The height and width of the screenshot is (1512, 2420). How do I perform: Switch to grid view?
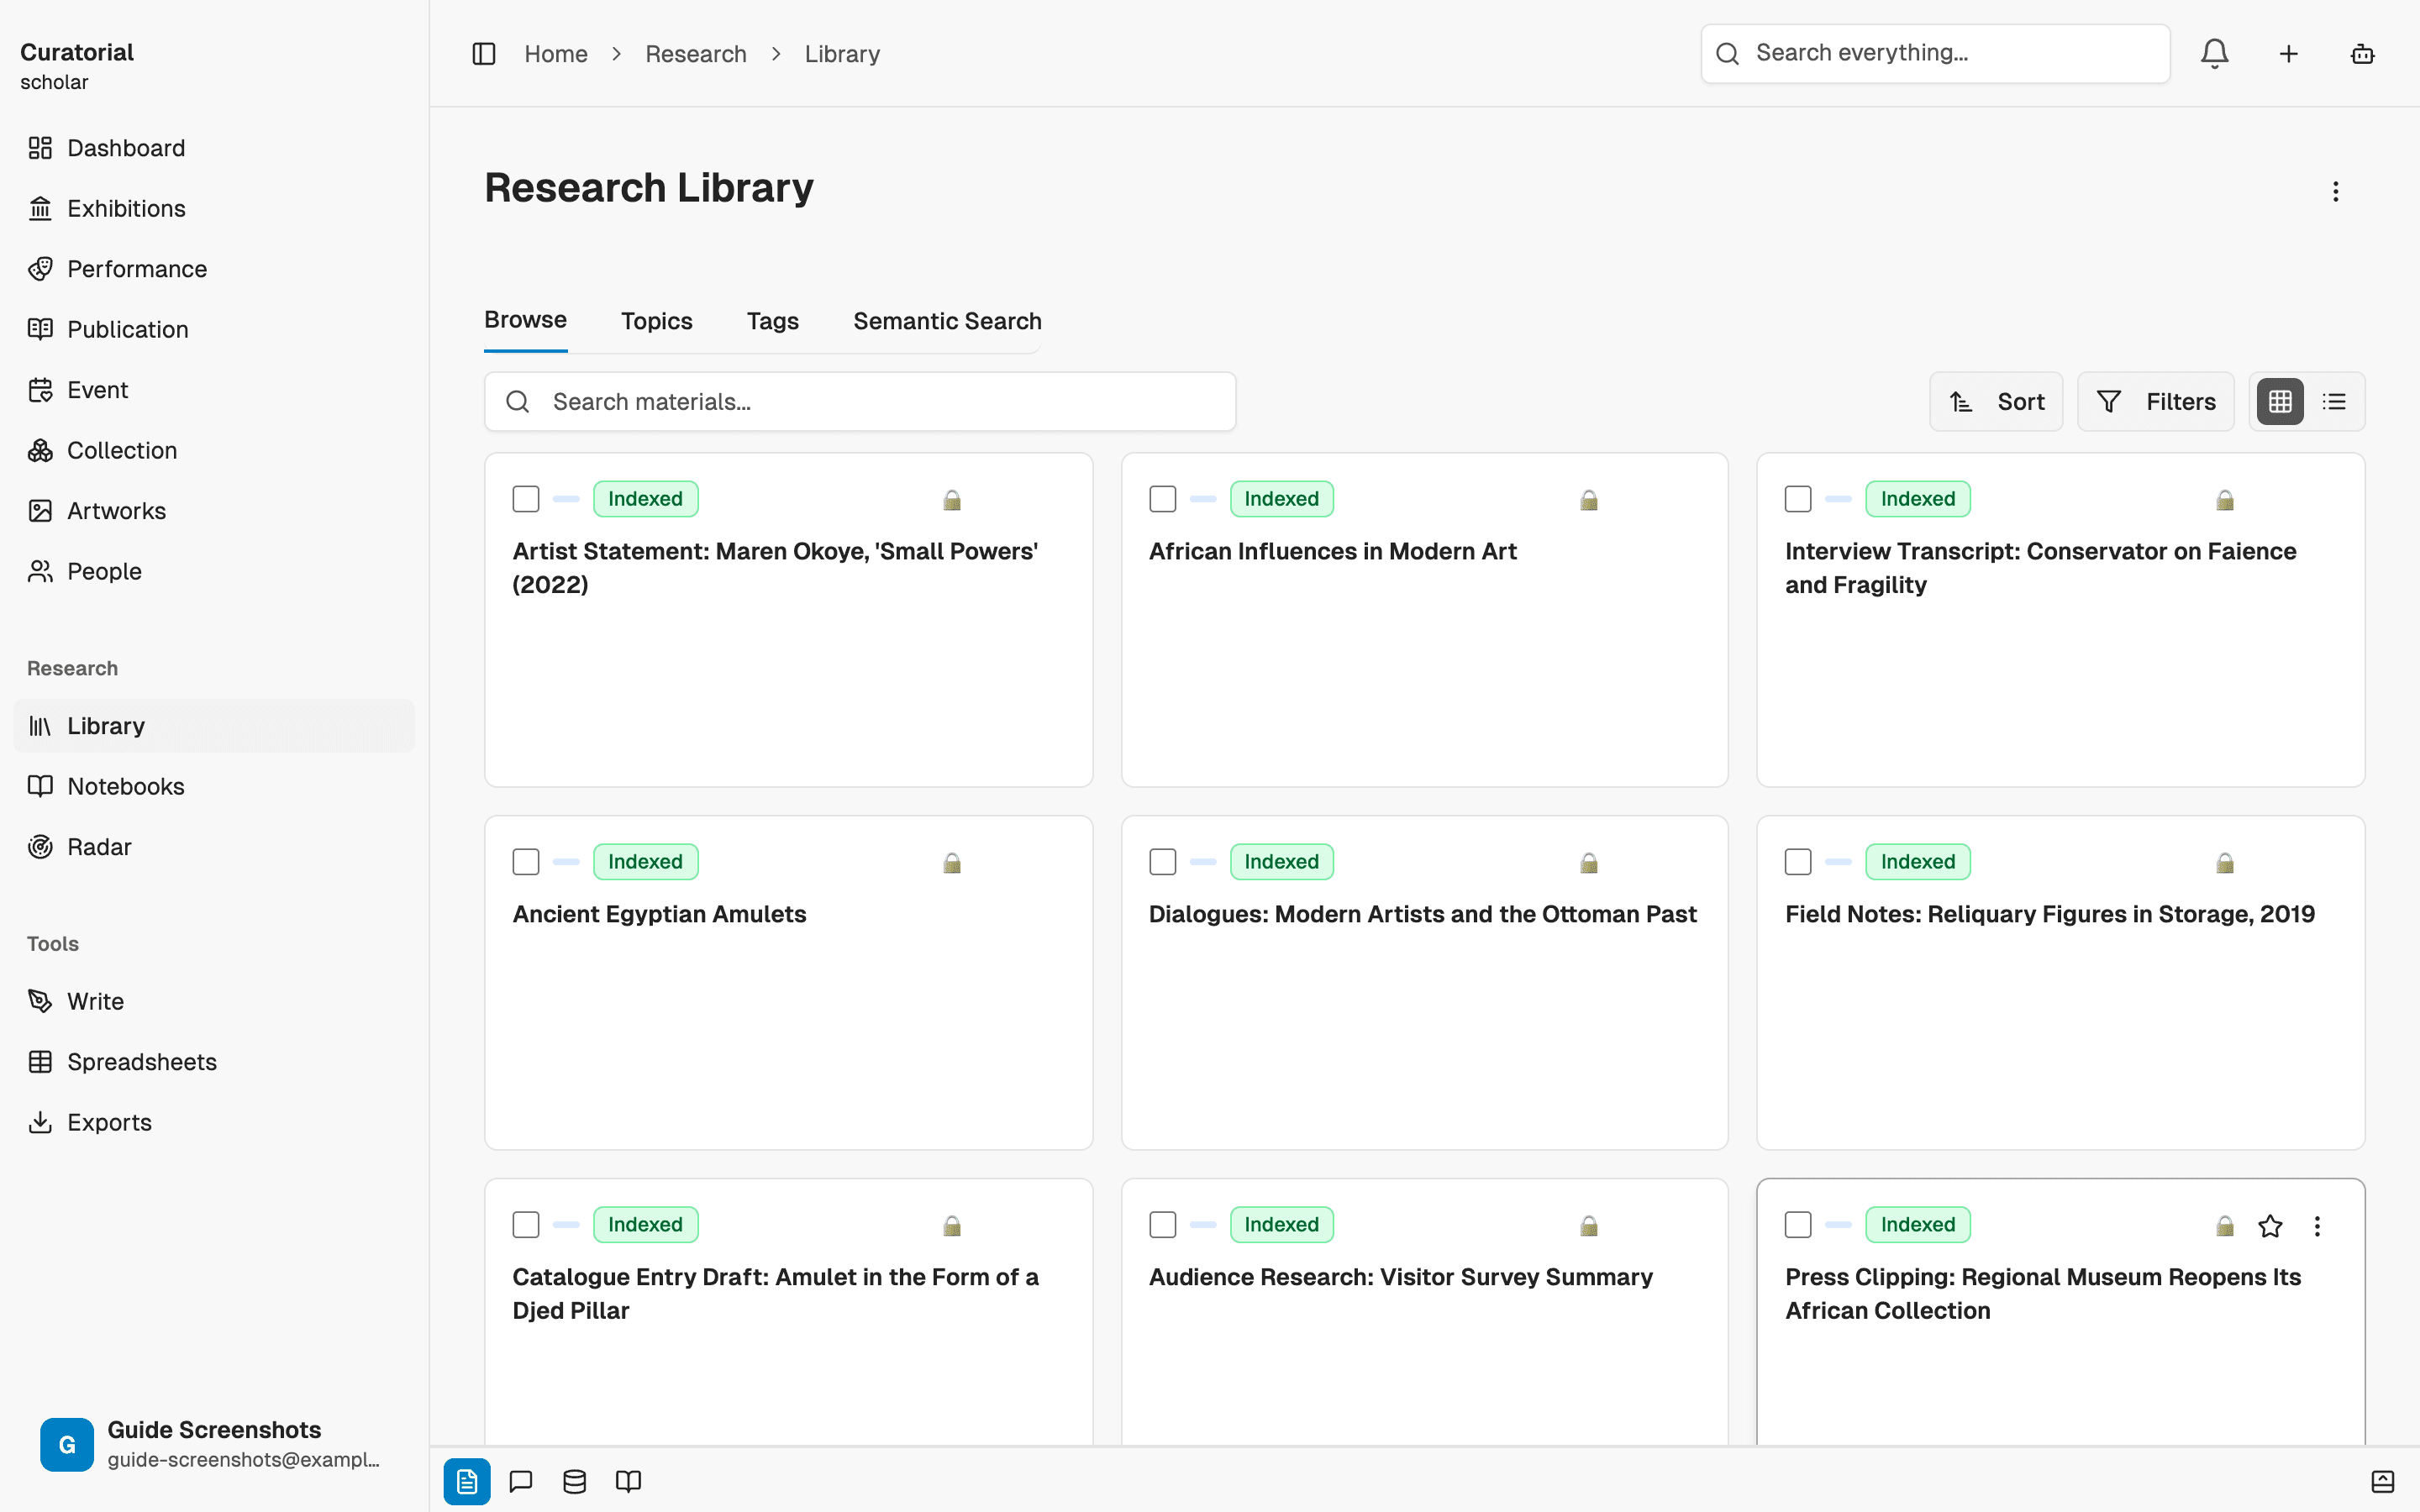point(2280,402)
